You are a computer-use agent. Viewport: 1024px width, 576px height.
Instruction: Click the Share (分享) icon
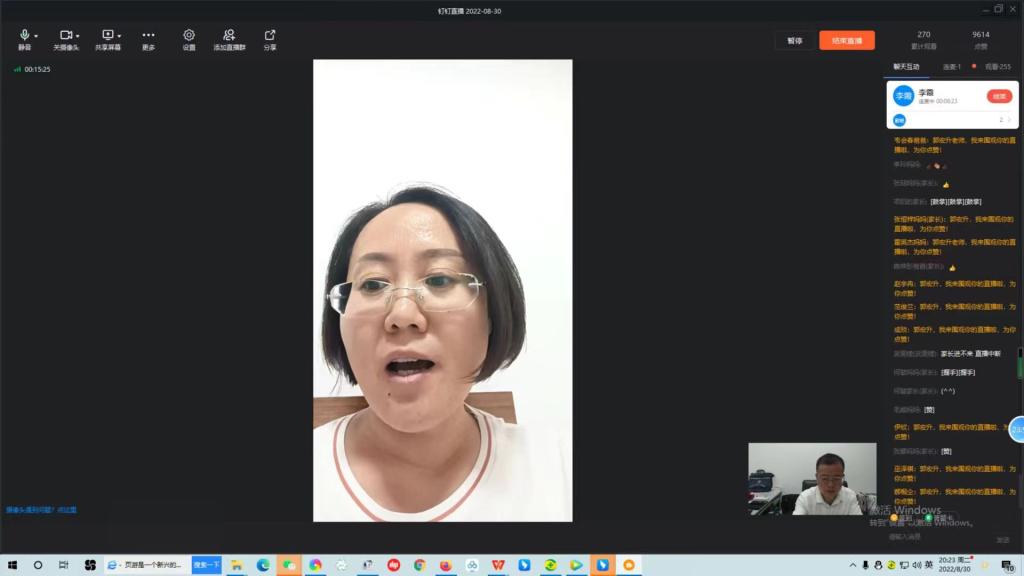(270, 39)
